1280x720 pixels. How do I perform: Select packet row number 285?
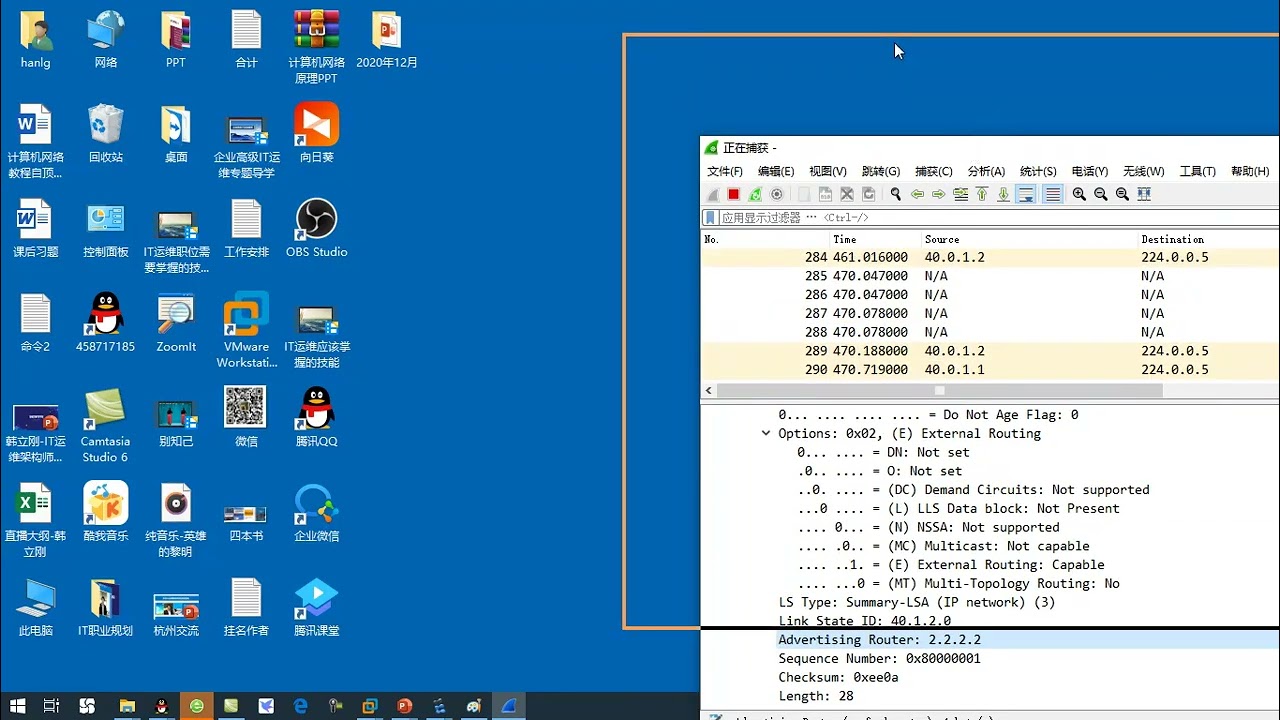(x=990, y=276)
